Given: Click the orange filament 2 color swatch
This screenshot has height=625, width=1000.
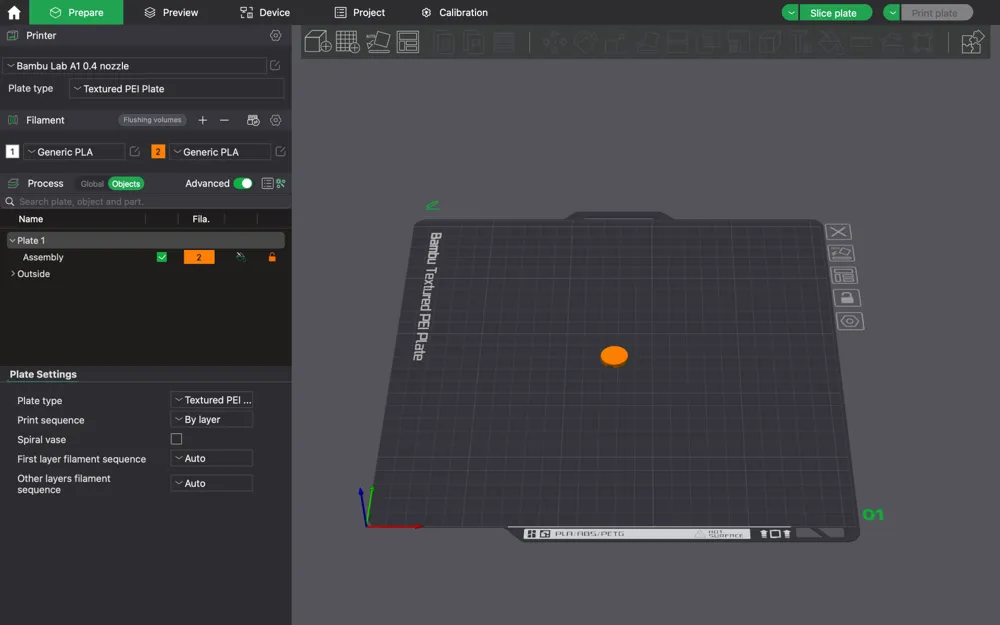Looking at the screenshot, I should click(x=158, y=152).
